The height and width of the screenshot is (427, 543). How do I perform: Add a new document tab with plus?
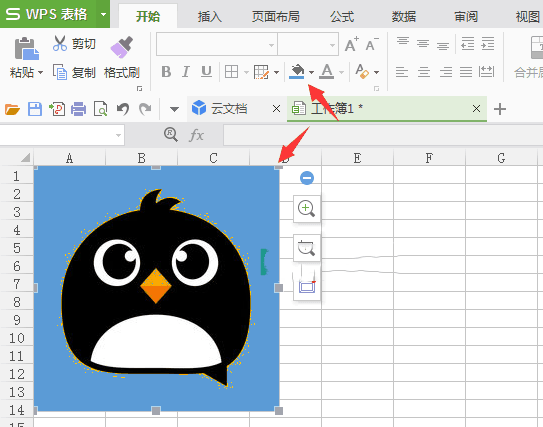coord(500,109)
